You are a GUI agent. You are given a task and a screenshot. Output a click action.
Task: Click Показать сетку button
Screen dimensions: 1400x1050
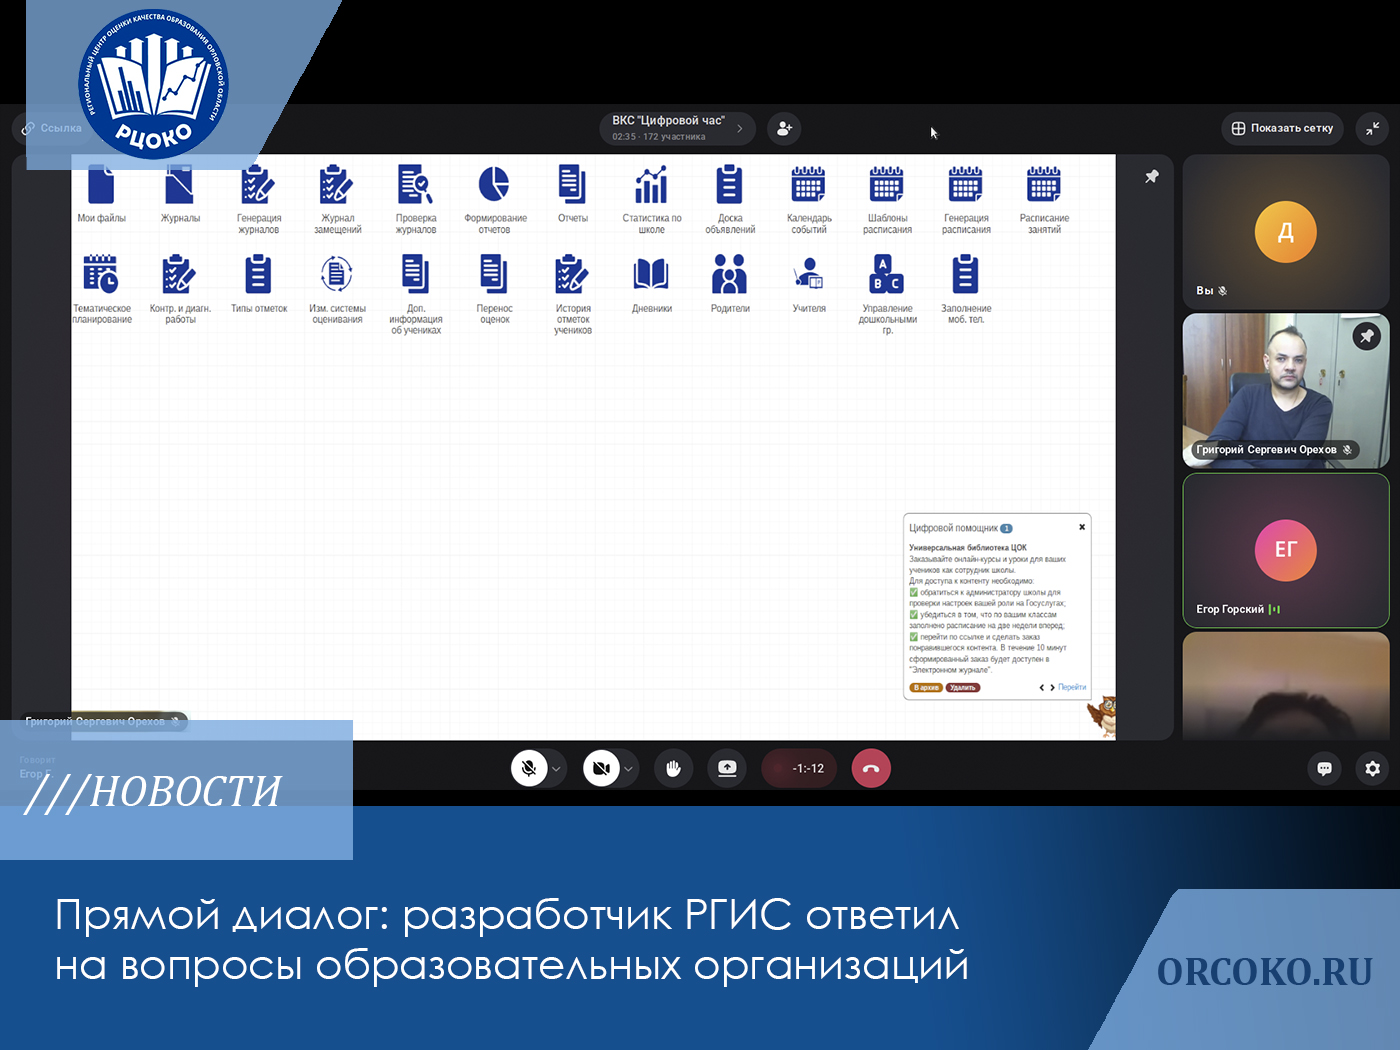(x=1282, y=128)
